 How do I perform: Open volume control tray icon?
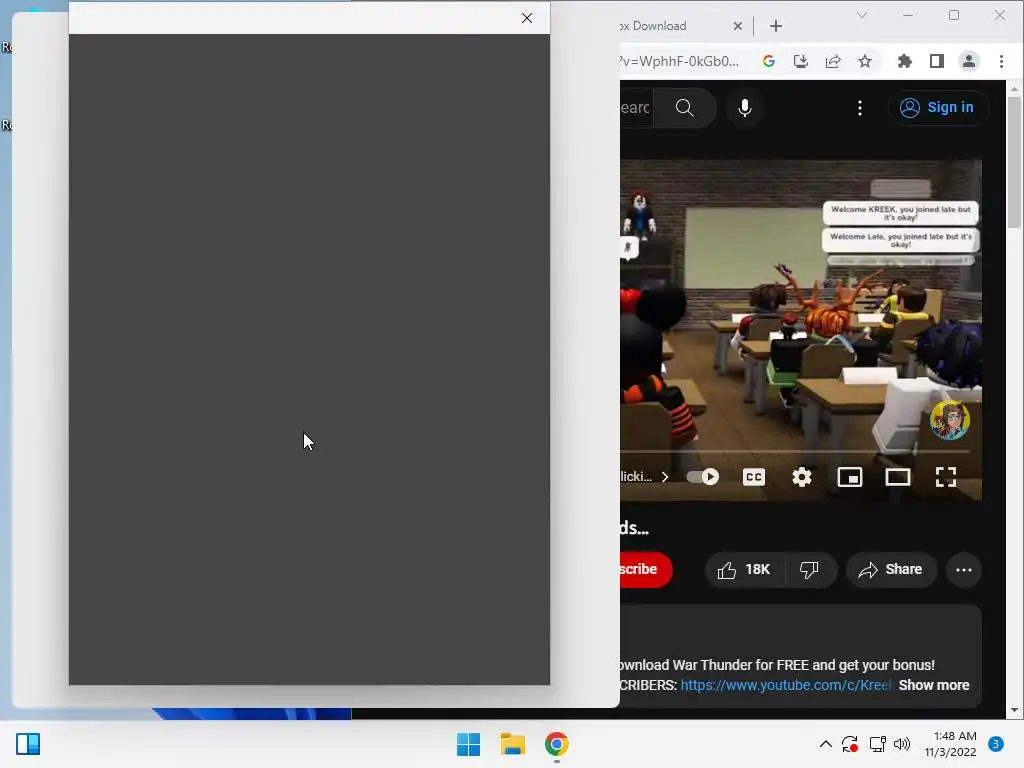[x=902, y=744]
